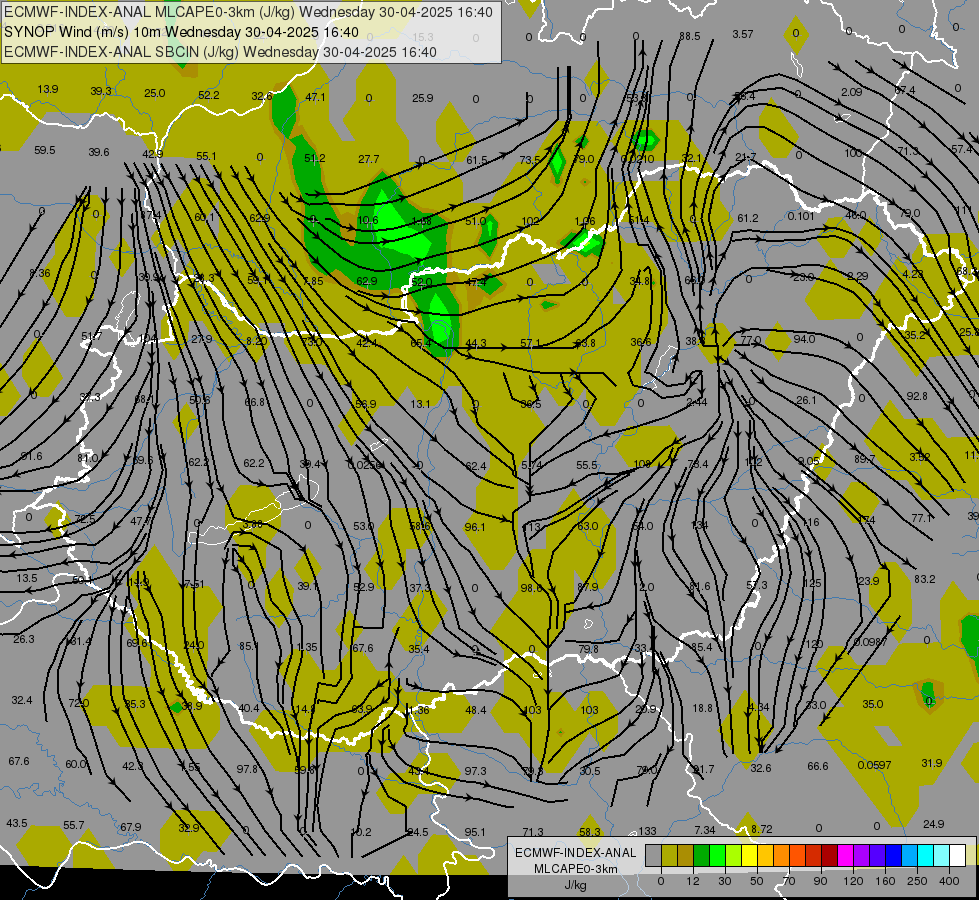This screenshot has width=979, height=900.
Task: Click the dark green legend swatch
Action: [x=701, y=856]
